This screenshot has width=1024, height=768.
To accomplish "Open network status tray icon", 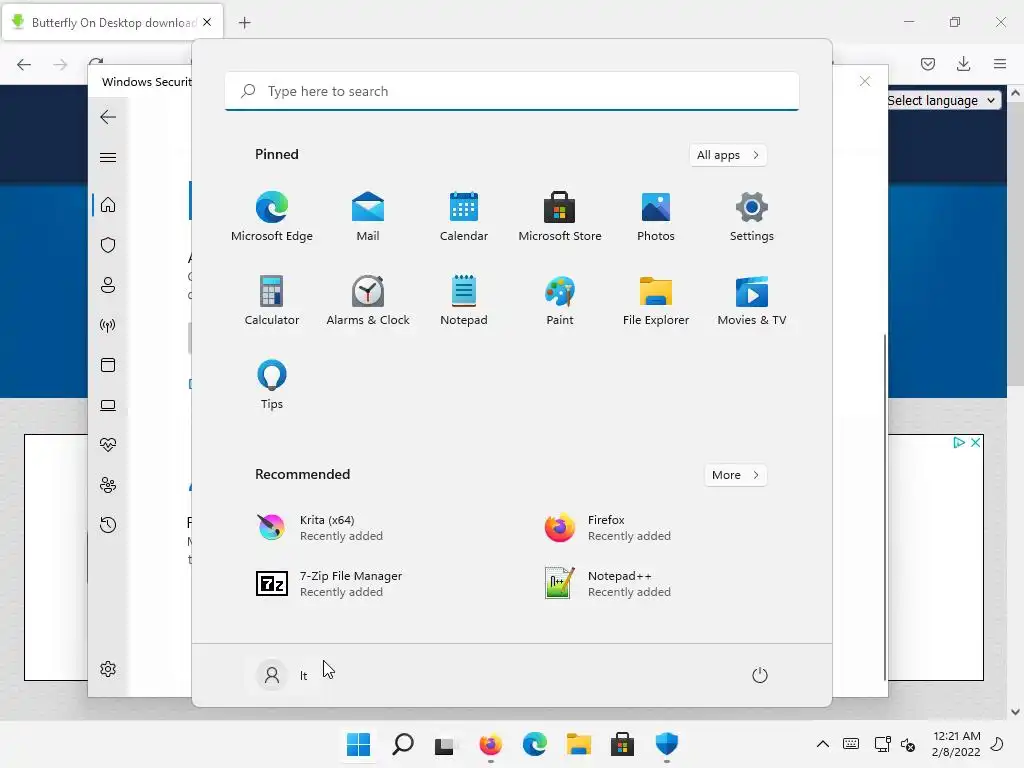I will point(882,744).
